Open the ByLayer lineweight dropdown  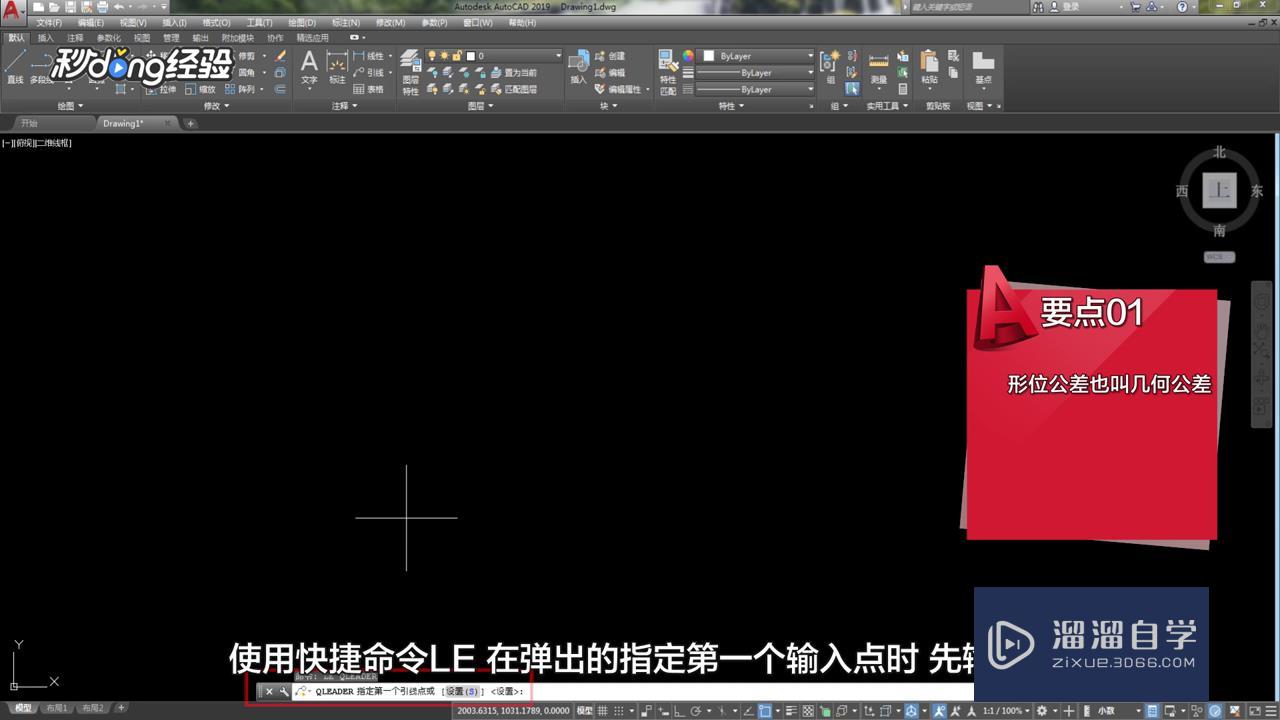coord(755,73)
